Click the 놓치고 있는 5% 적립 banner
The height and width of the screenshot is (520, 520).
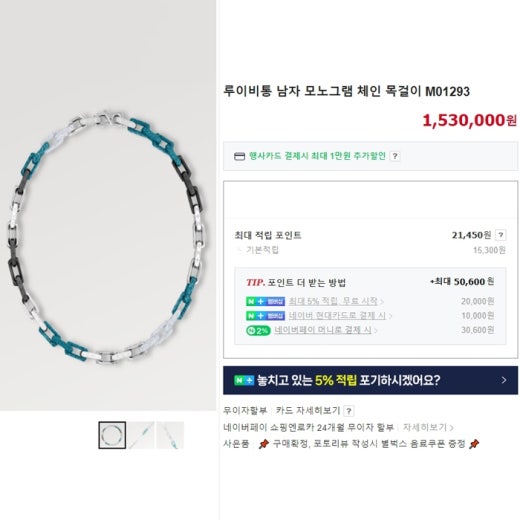[x=370, y=380]
